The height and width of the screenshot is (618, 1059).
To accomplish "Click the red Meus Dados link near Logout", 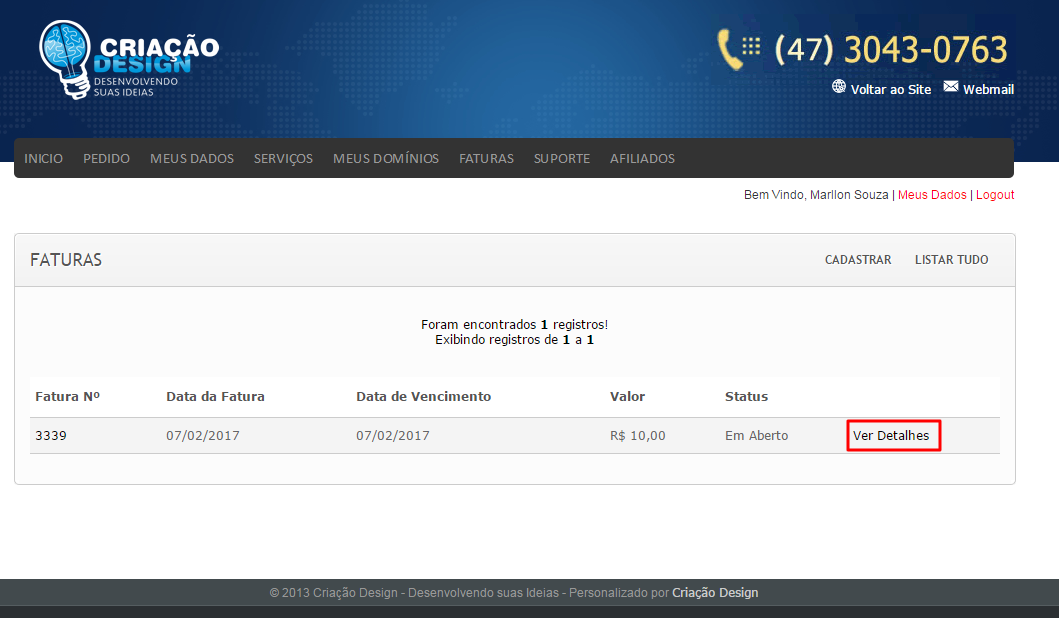I will pyautogui.click(x=932, y=195).
